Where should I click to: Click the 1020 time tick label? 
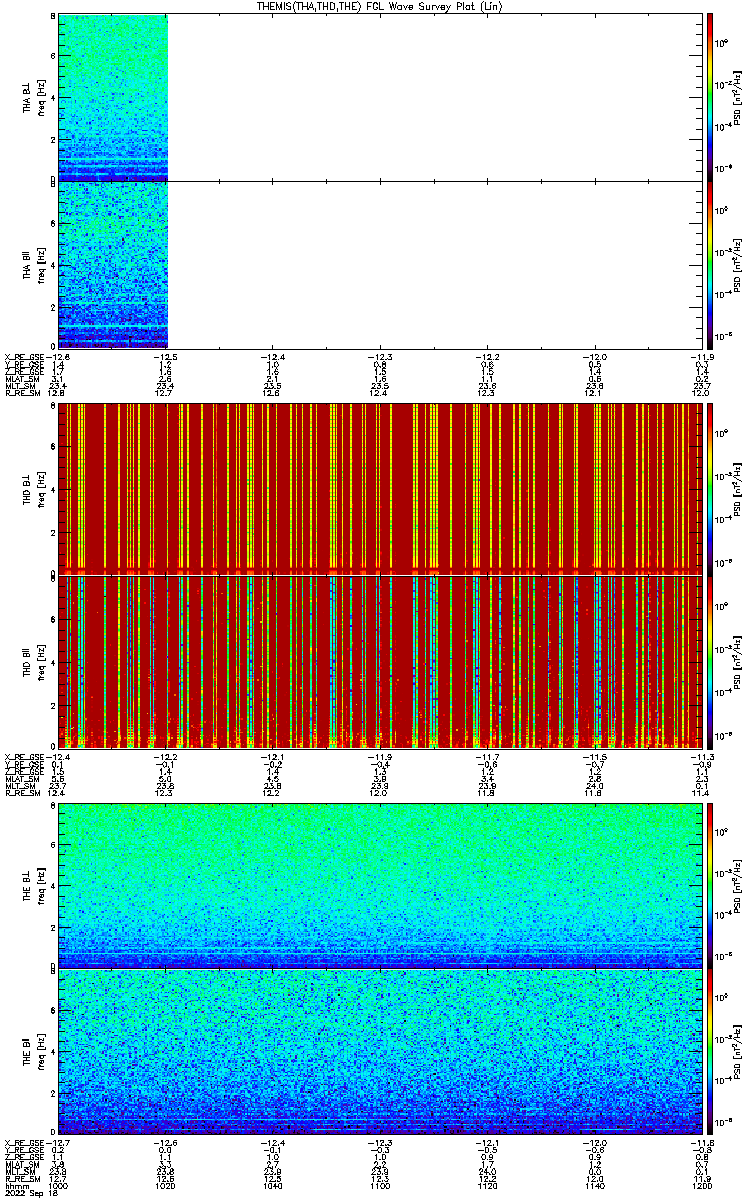pos(166,1185)
